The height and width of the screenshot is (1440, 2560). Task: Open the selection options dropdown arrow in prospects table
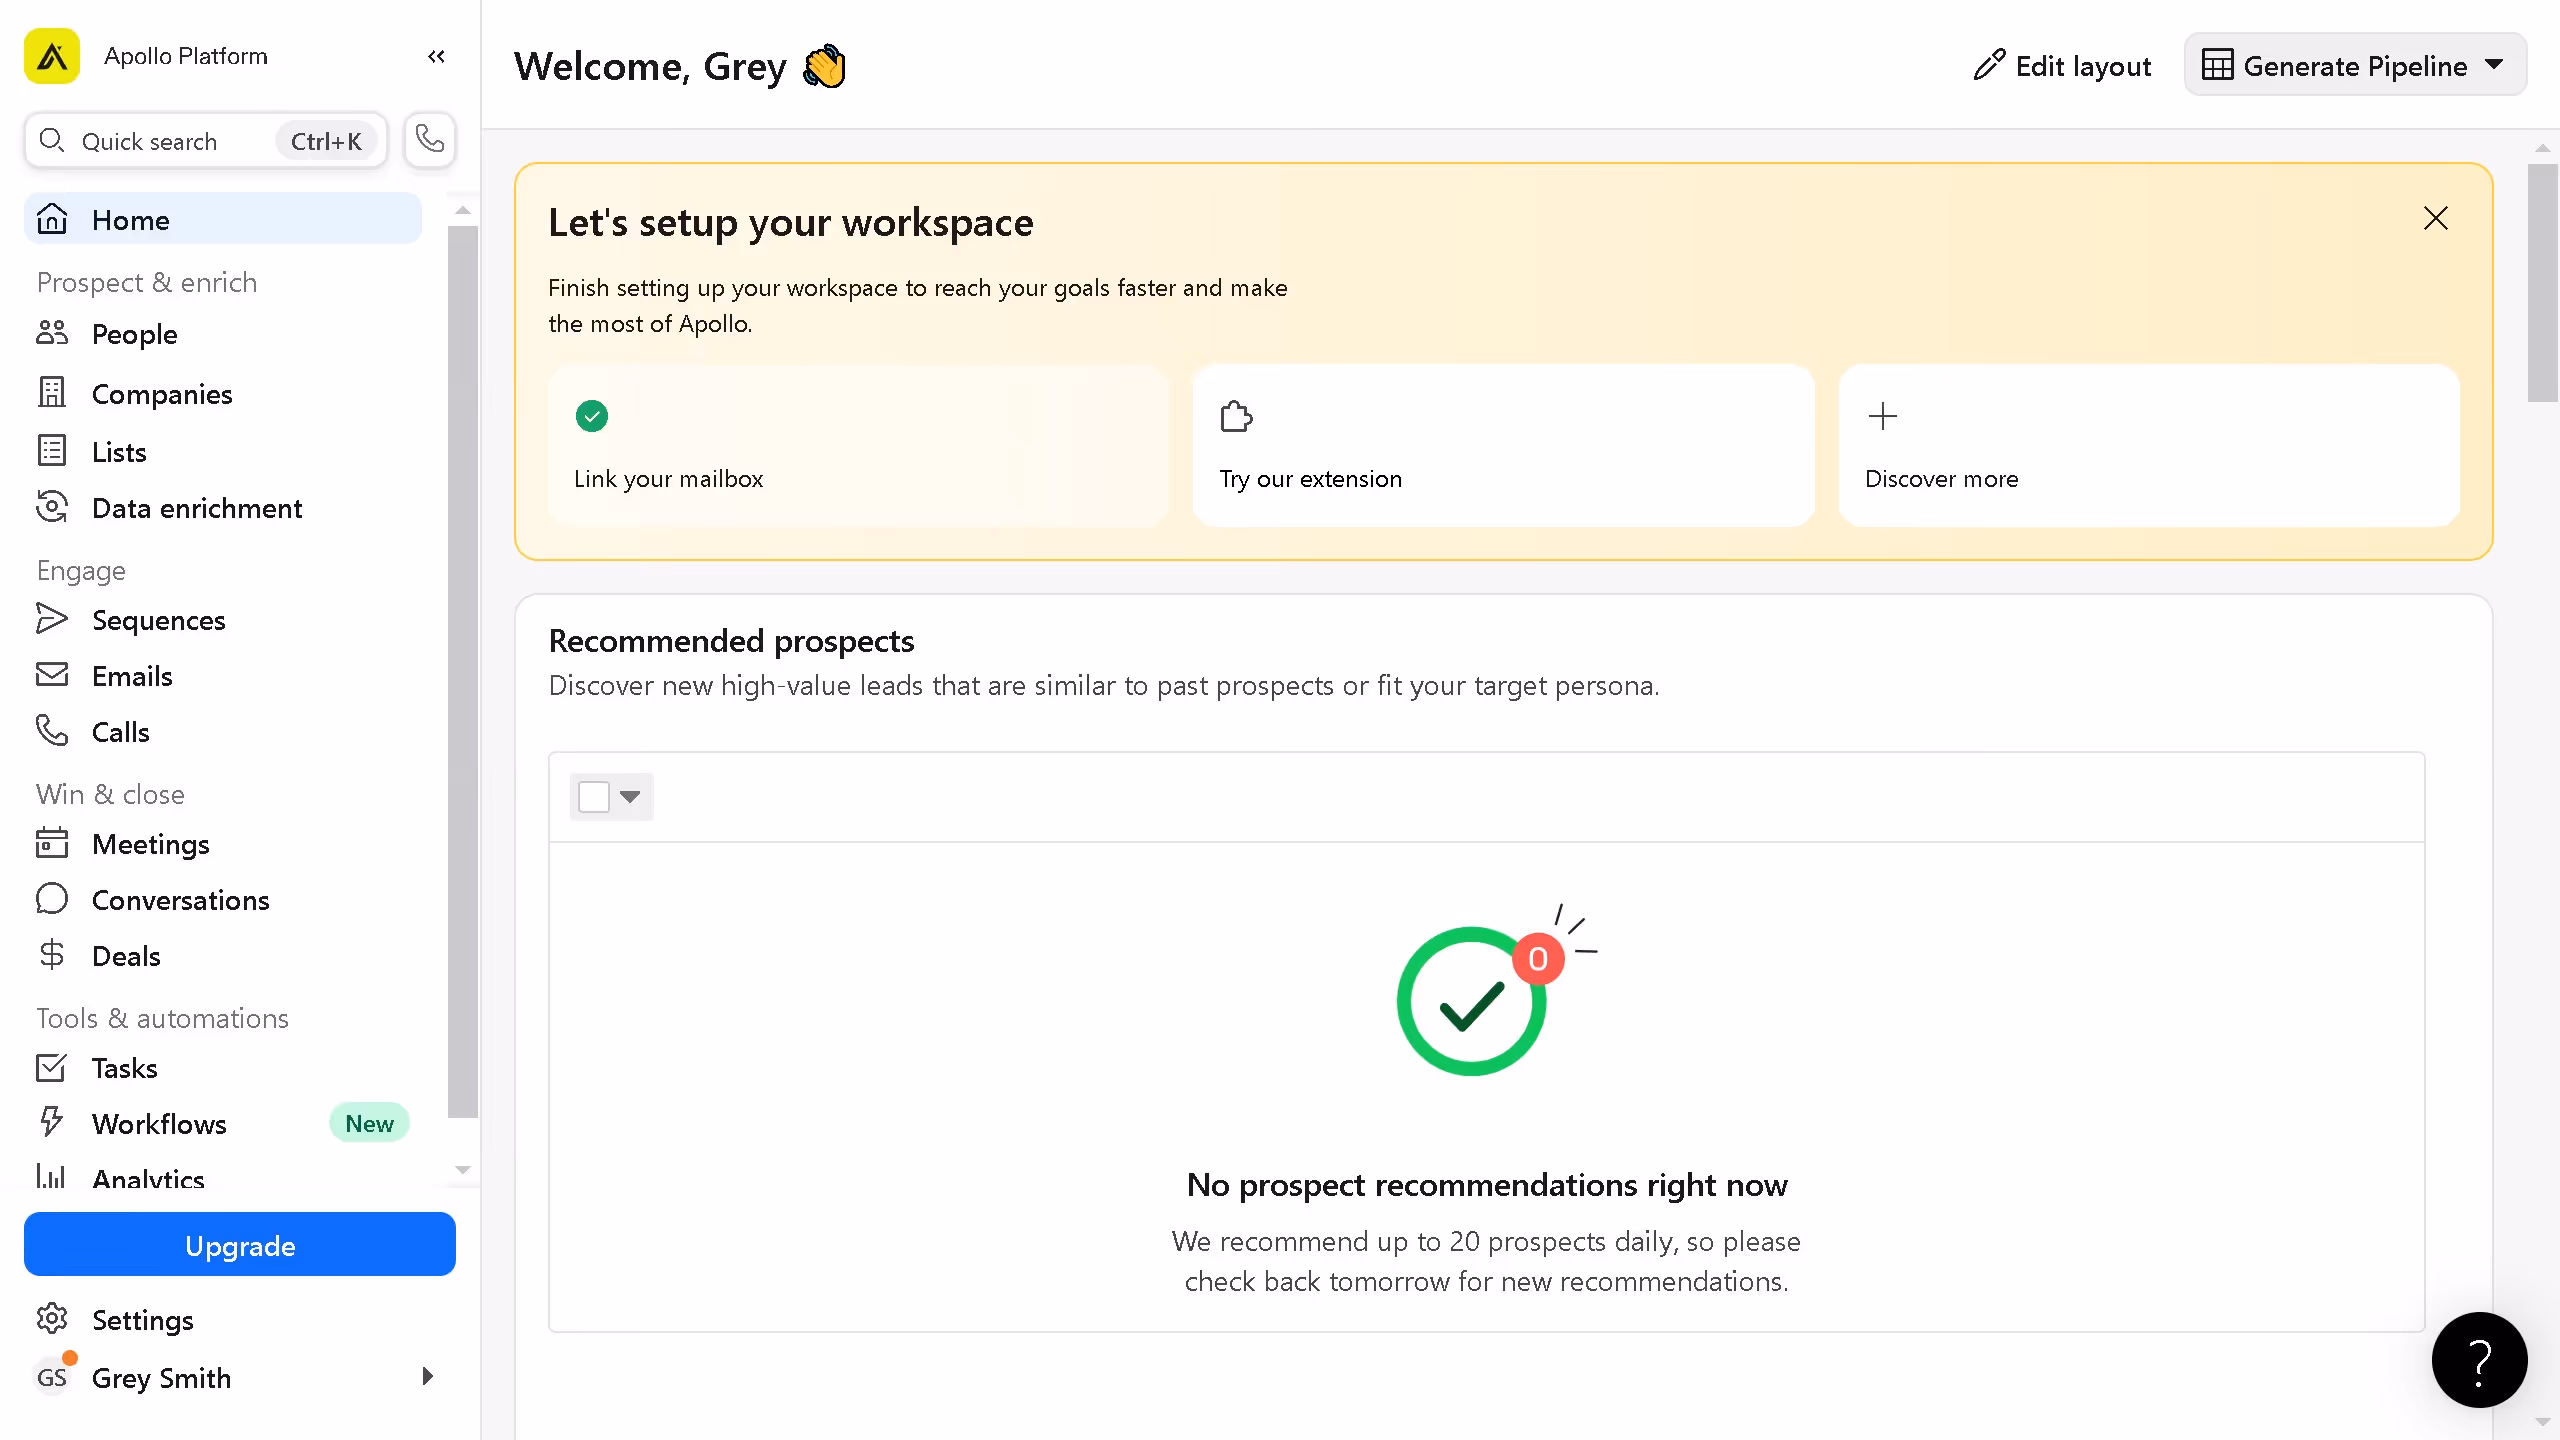point(630,797)
